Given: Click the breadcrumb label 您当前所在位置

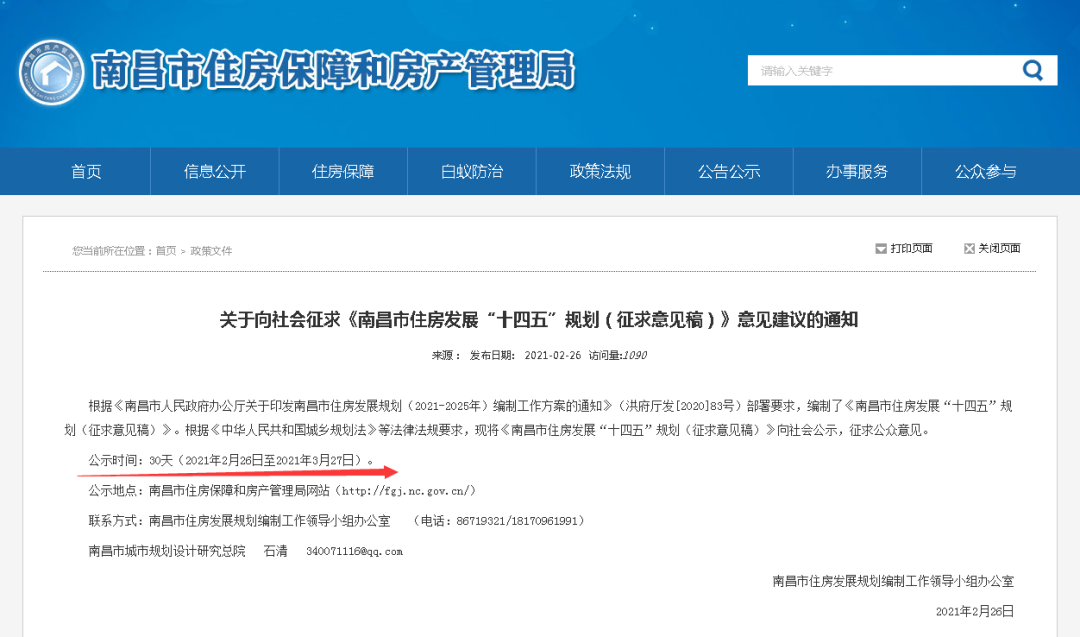Looking at the screenshot, I should pos(109,251).
